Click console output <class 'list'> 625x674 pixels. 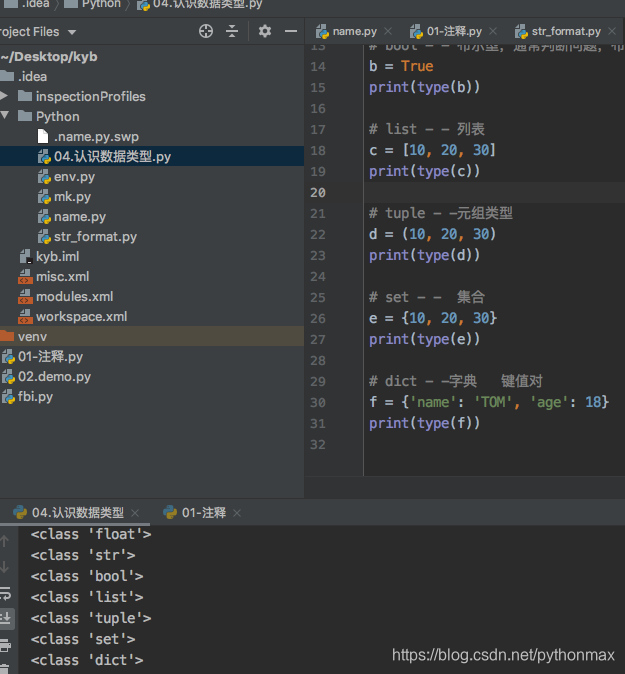tap(87, 597)
